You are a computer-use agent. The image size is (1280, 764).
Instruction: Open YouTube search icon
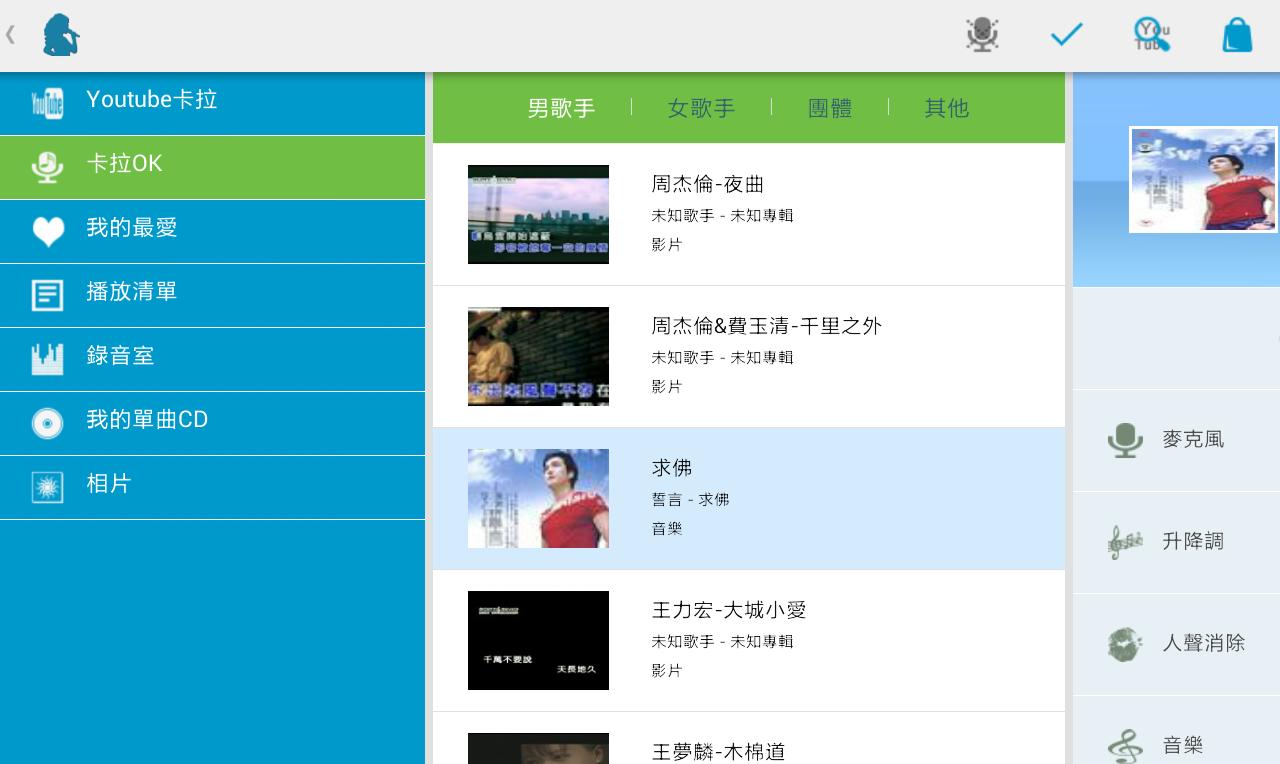tap(1152, 35)
